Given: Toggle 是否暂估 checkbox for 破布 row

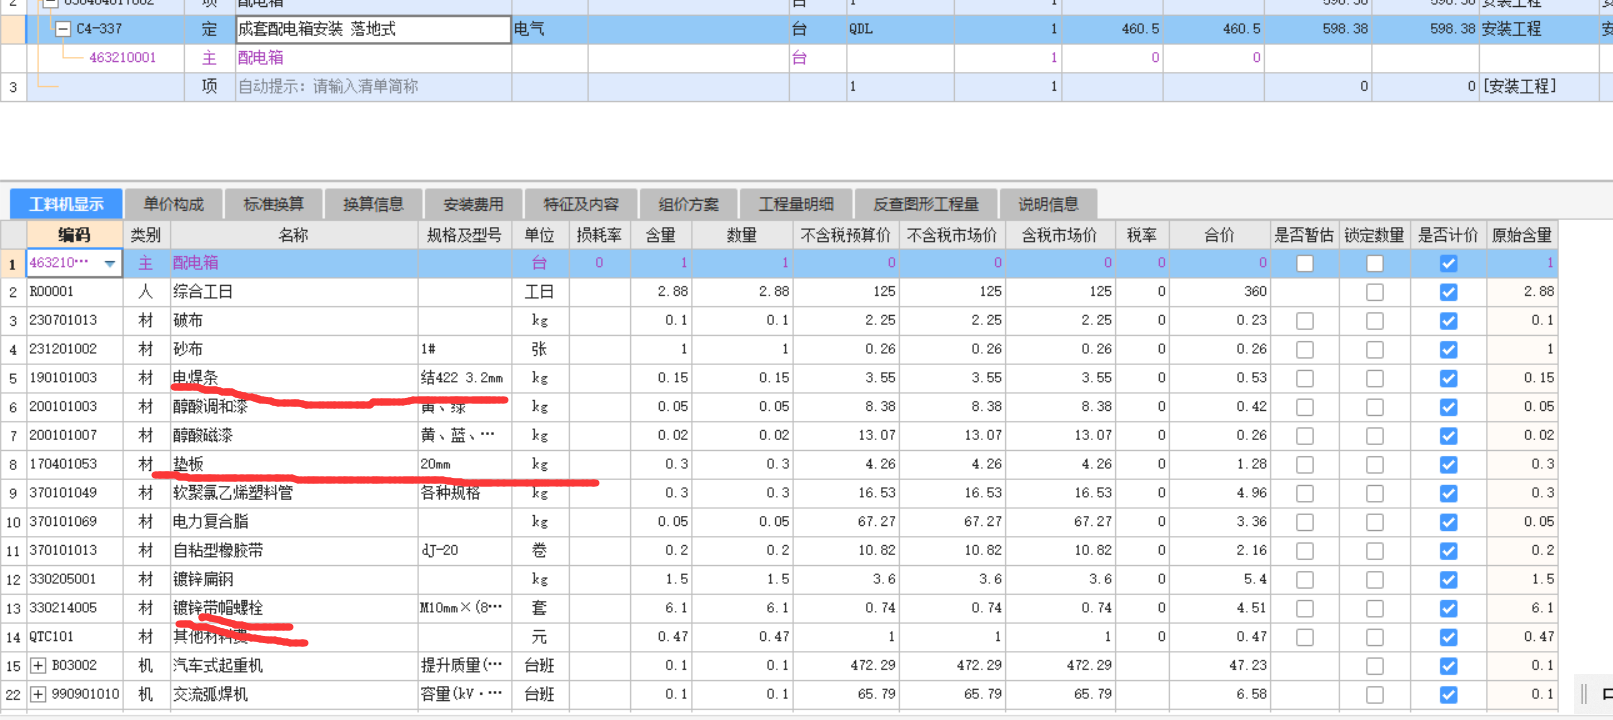Looking at the screenshot, I should point(1304,321).
